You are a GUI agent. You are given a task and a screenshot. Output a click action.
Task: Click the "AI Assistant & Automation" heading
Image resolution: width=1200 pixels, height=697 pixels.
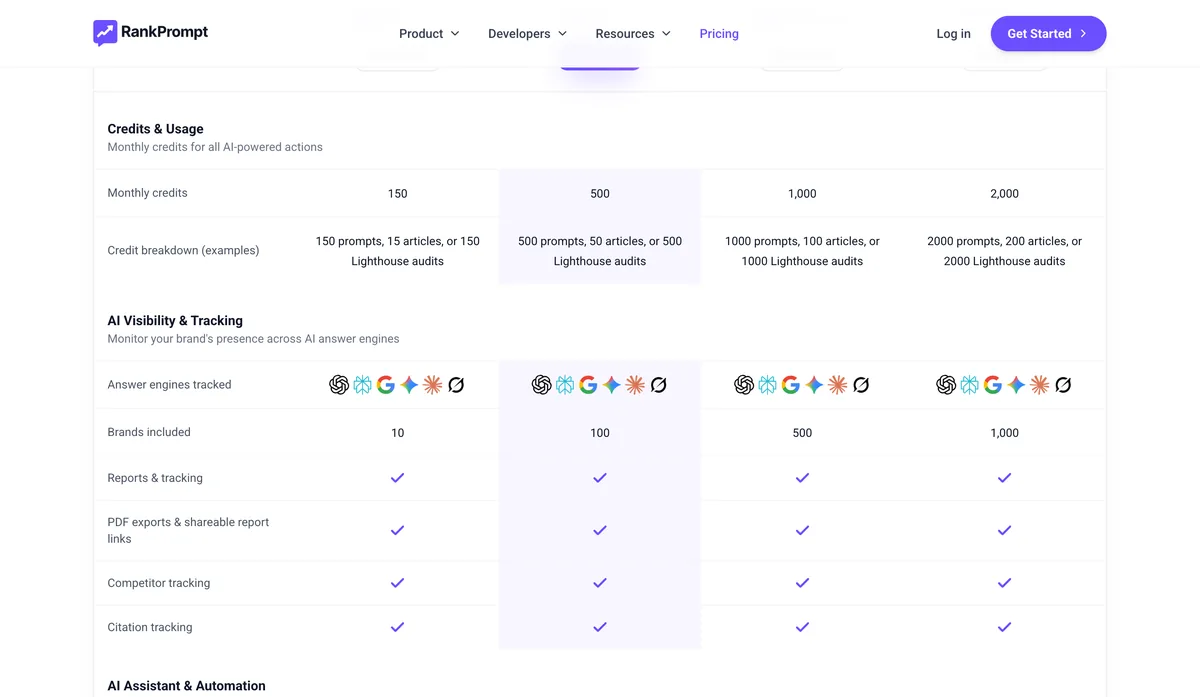186,686
